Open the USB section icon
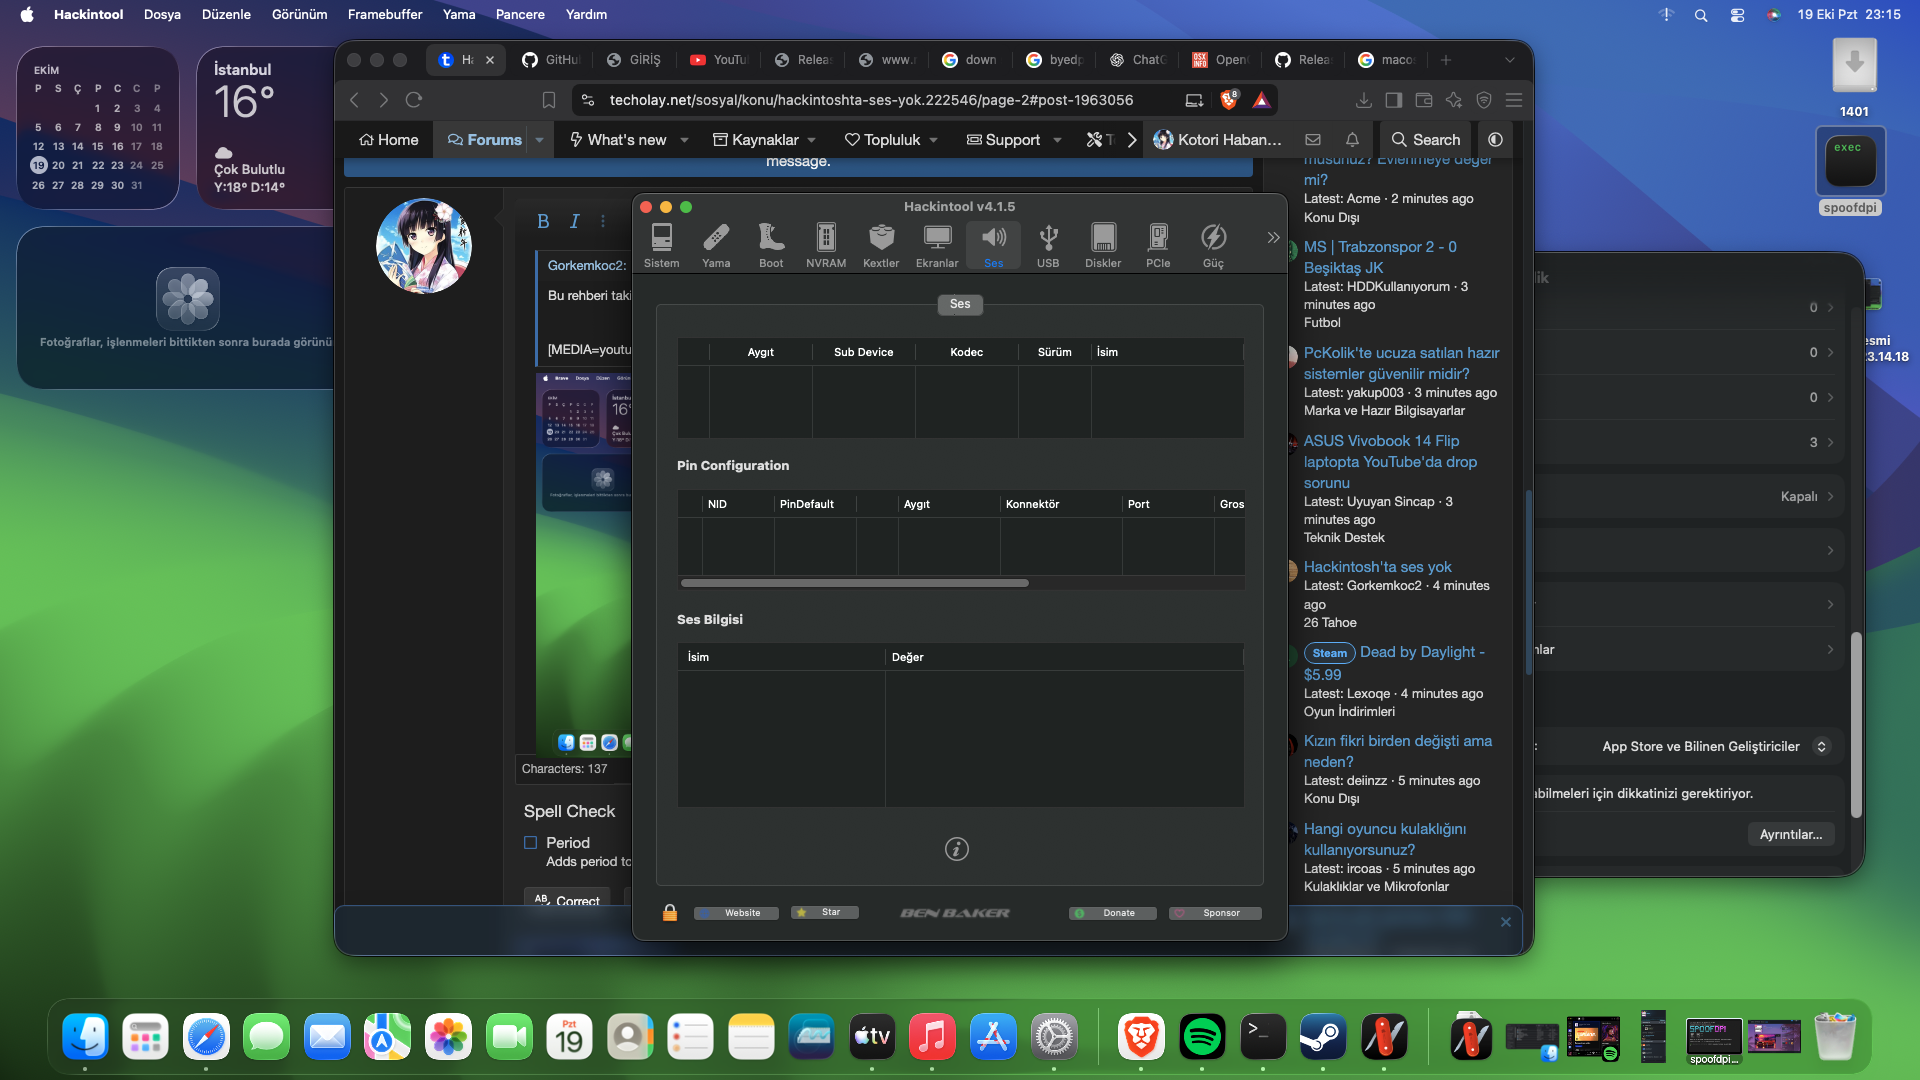1920x1080 pixels. pyautogui.click(x=1048, y=245)
